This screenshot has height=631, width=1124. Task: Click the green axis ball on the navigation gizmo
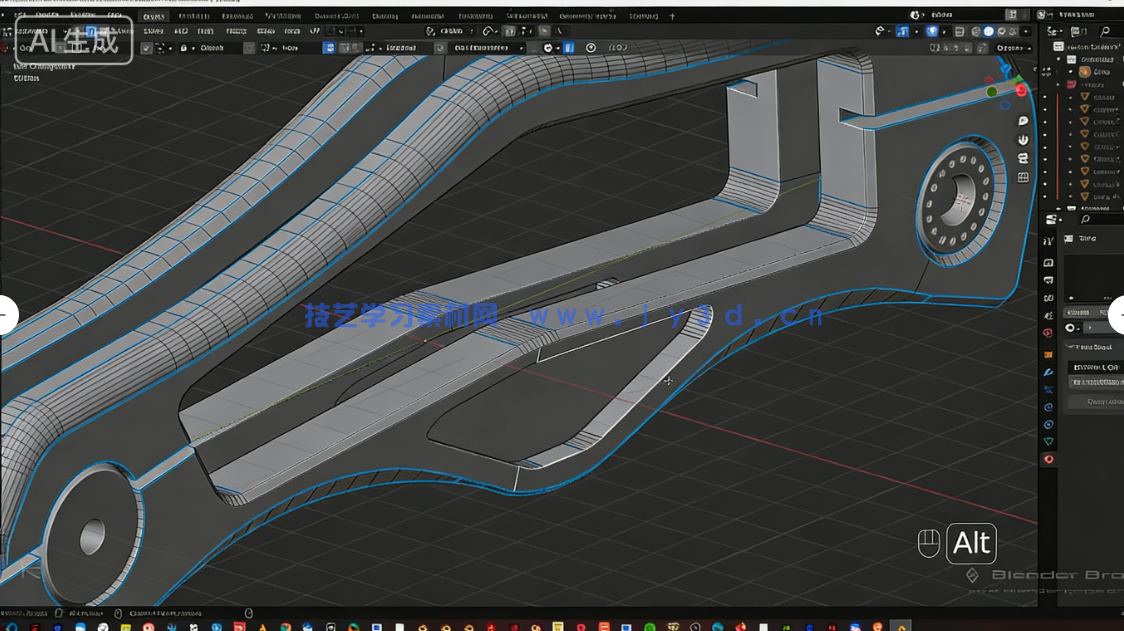(x=992, y=92)
